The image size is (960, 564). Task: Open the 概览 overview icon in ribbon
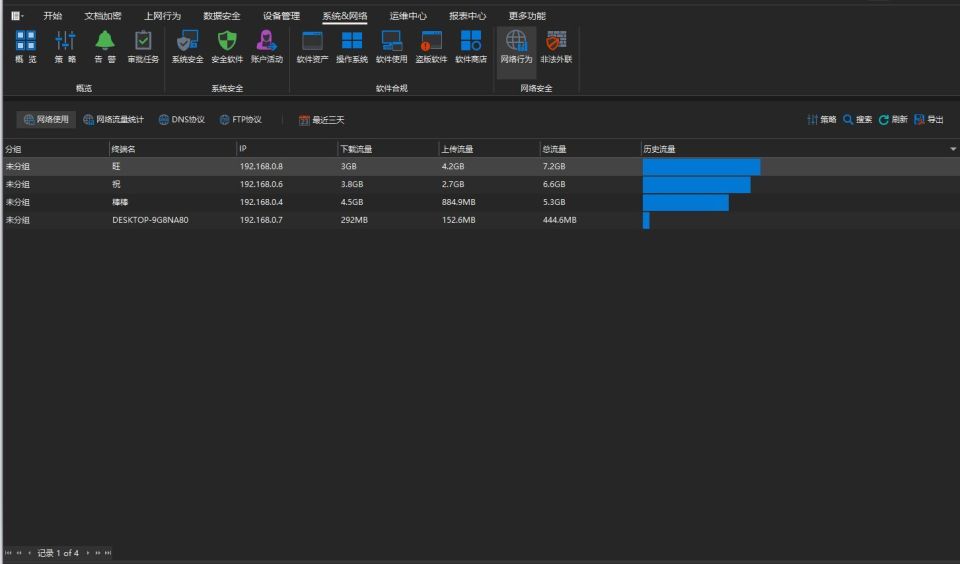point(26,47)
